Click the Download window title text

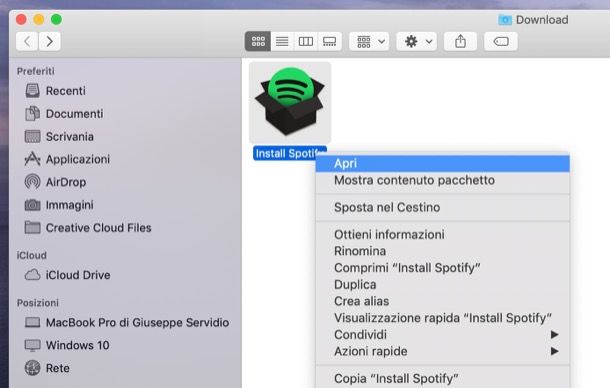pyautogui.click(x=542, y=20)
